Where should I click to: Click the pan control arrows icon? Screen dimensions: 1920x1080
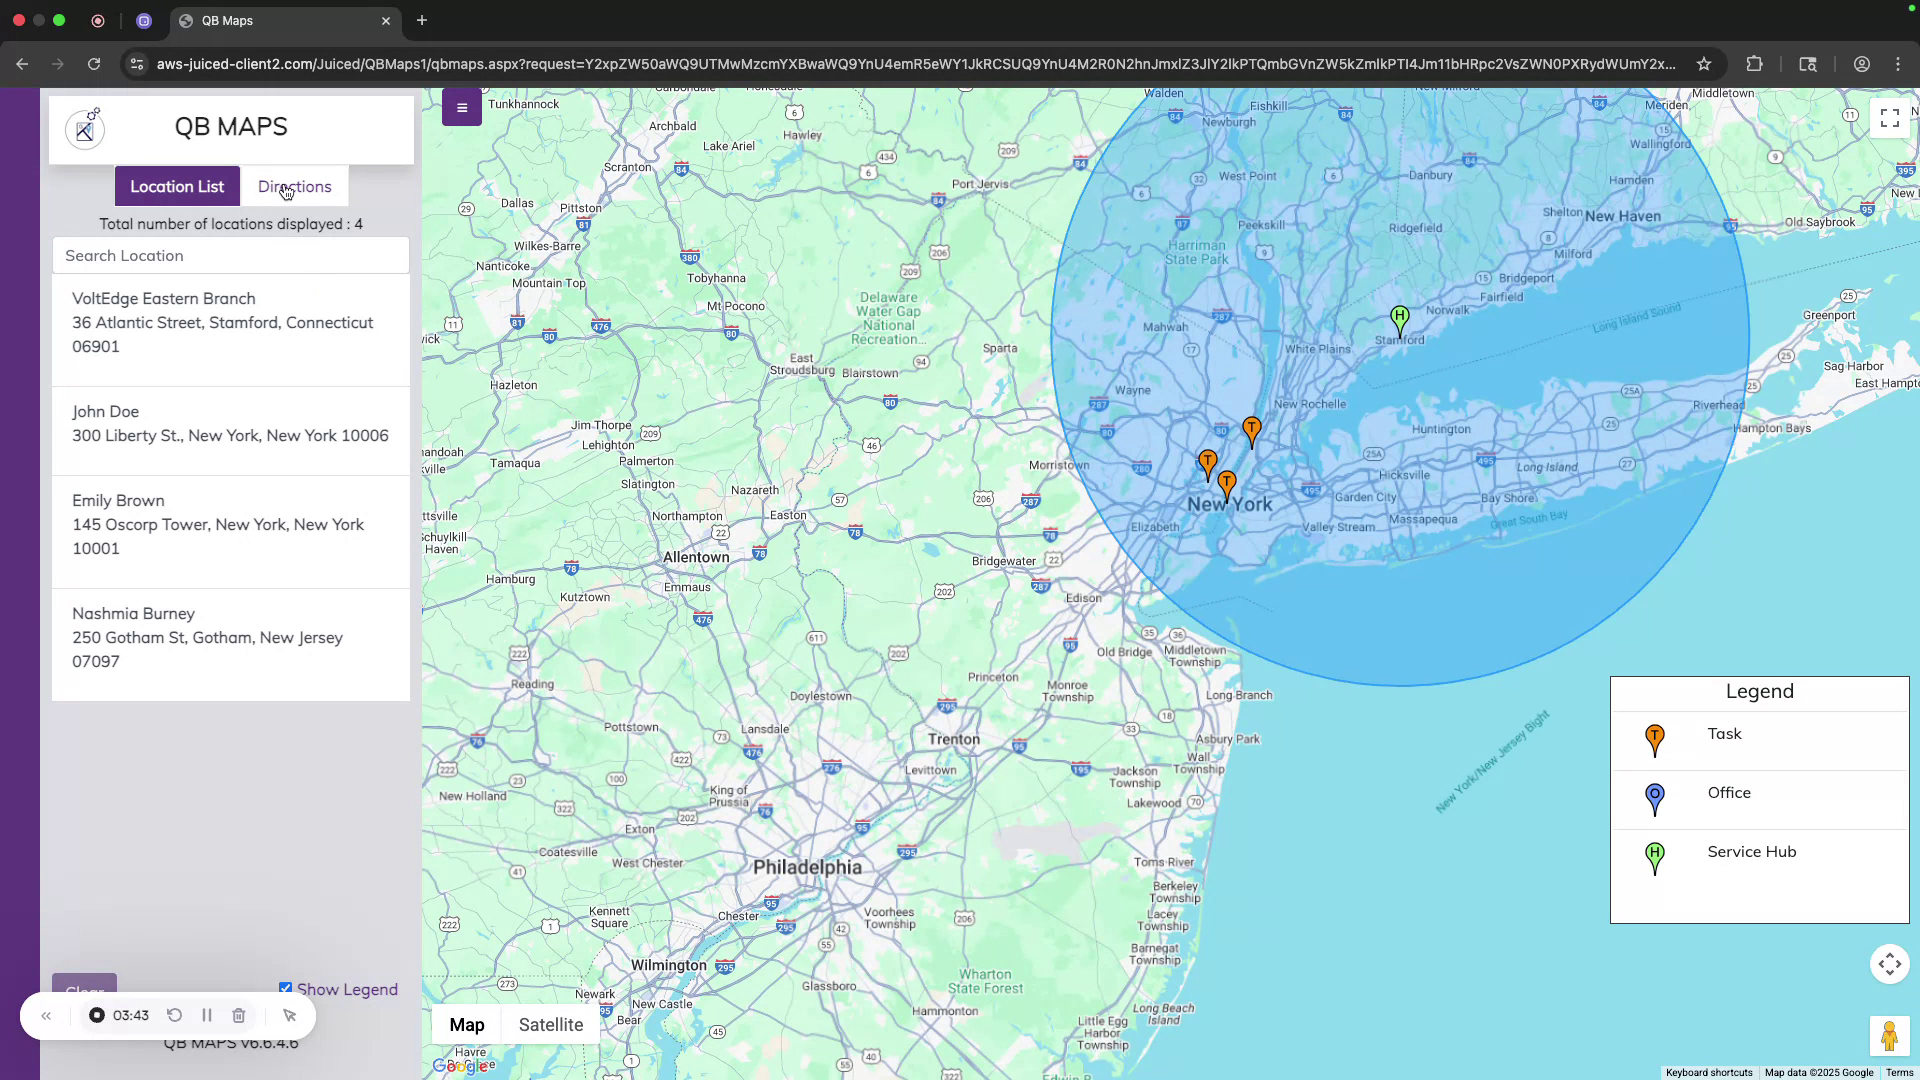pyautogui.click(x=1889, y=964)
